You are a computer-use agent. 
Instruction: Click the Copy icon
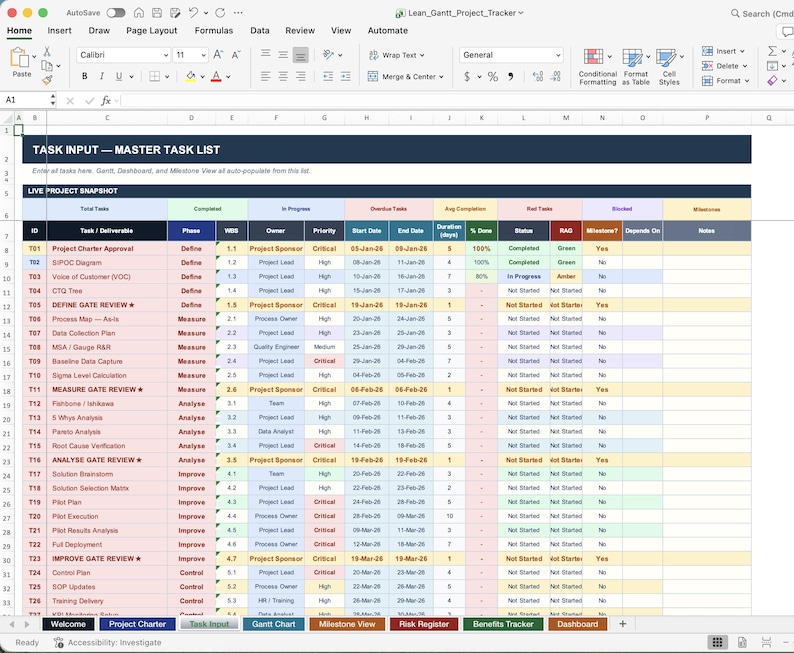[47, 66]
